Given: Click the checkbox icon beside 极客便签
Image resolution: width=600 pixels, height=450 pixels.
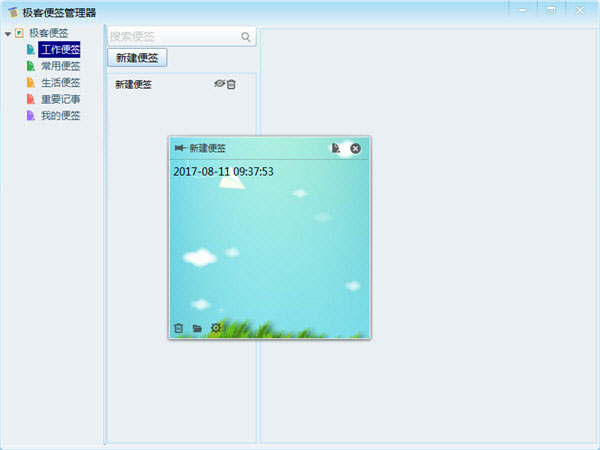Looking at the screenshot, I should point(19,33).
